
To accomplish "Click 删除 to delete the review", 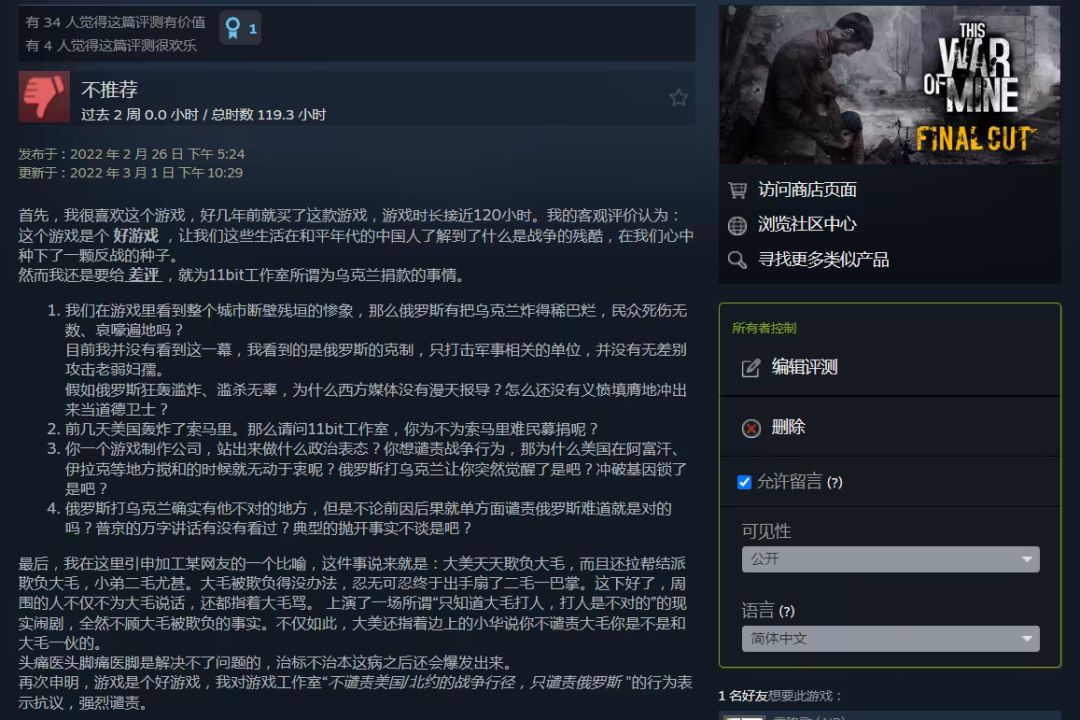I will click(788, 426).
